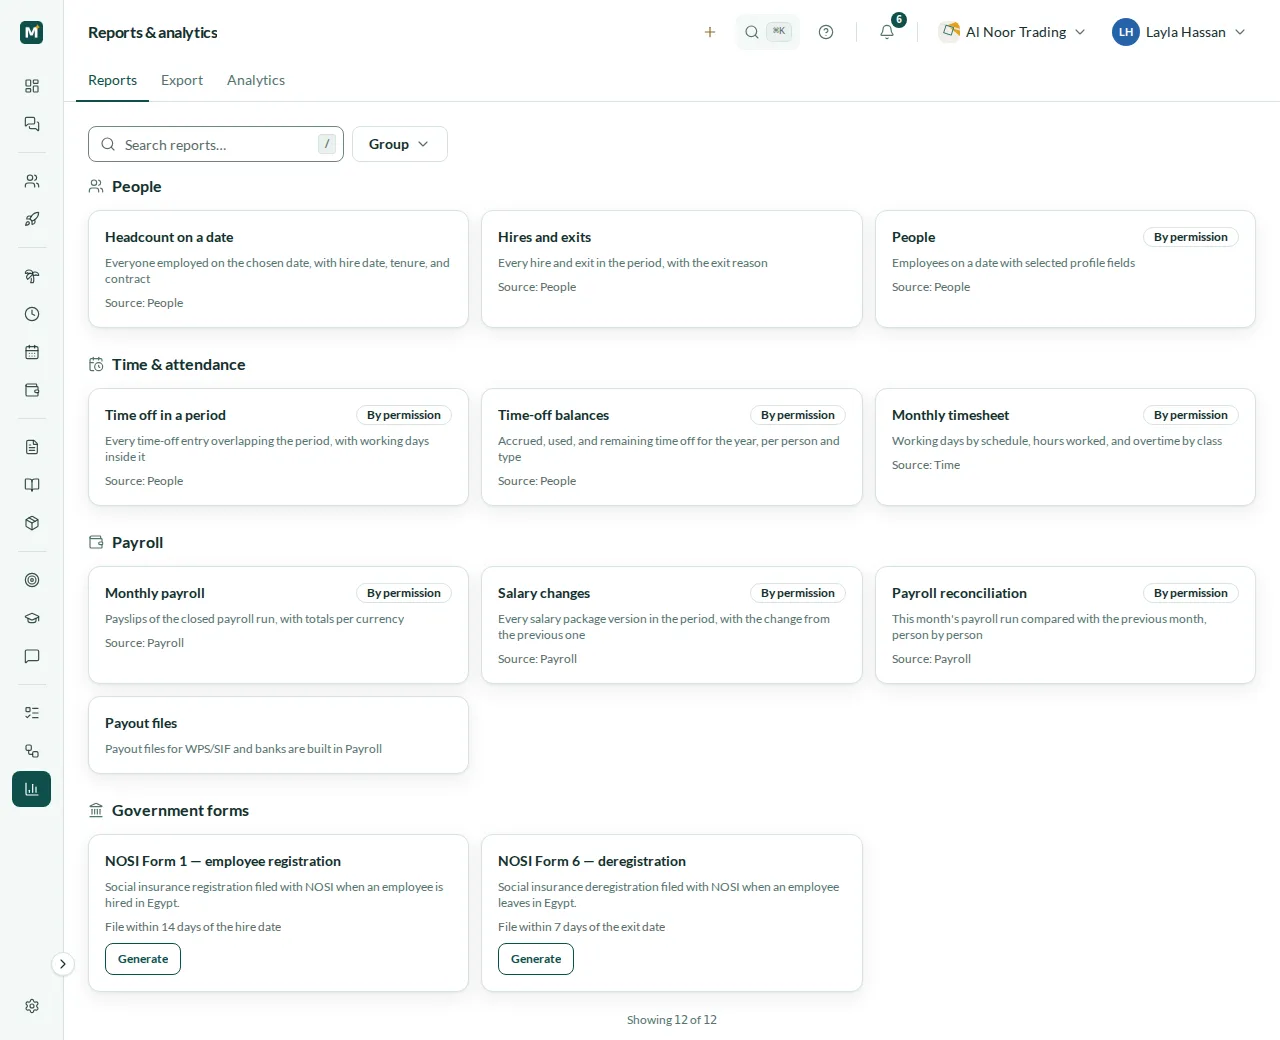This screenshot has width=1280, height=1040.
Task: Open the Al Noor Trading company switcher
Action: pos(1013,32)
